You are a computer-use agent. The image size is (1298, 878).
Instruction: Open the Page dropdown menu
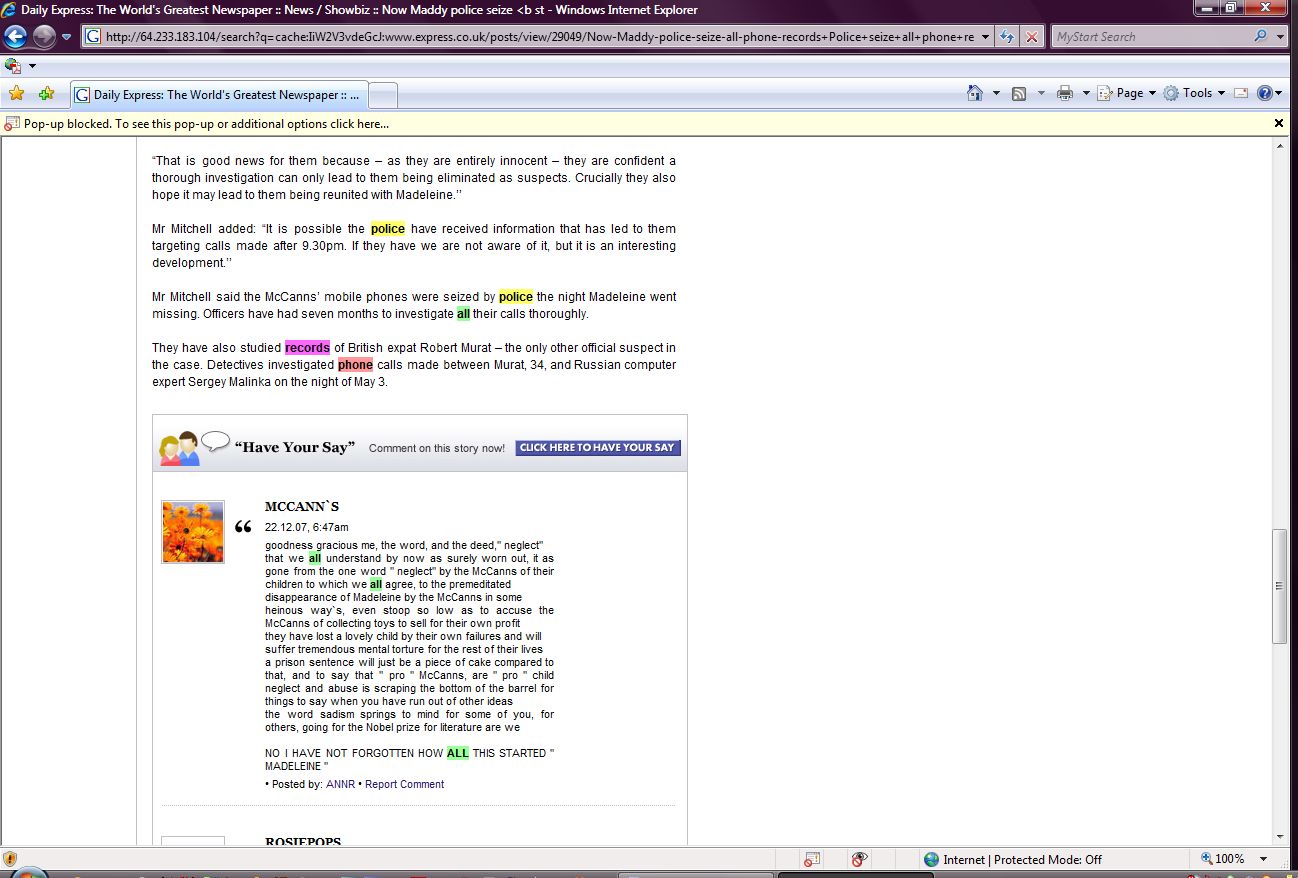point(1127,93)
